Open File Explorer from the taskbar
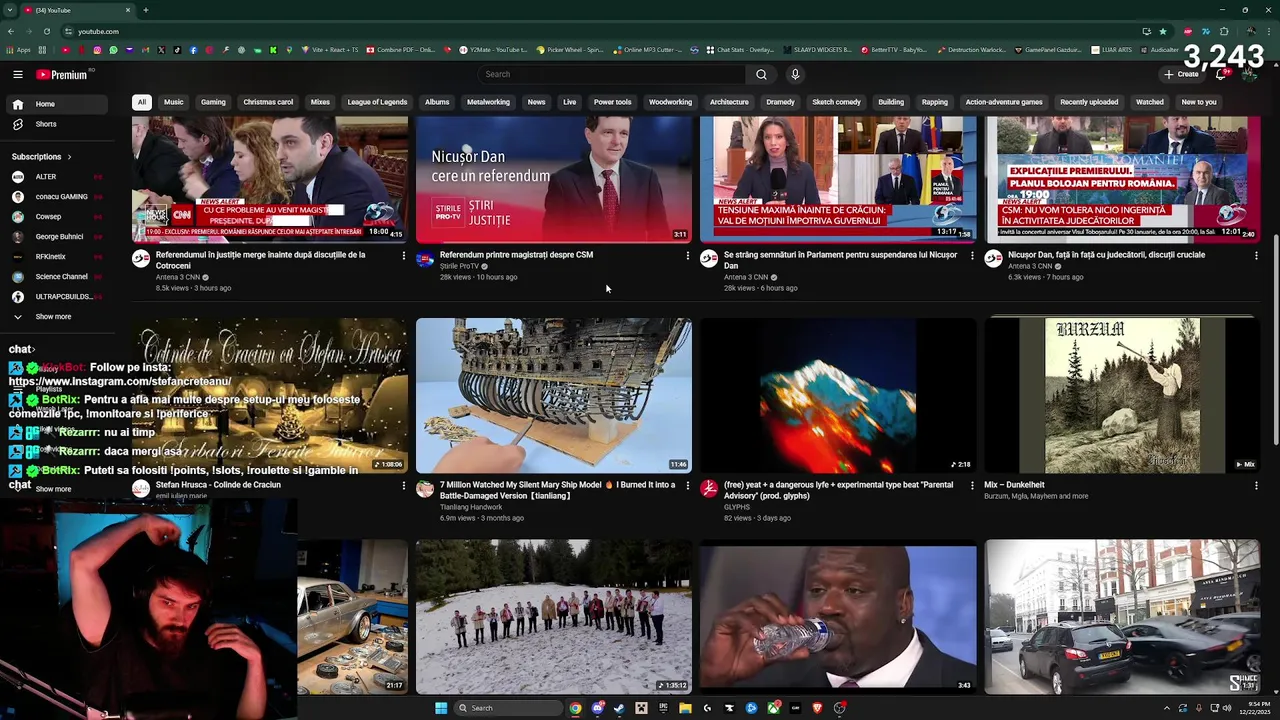 pyautogui.click(x=685, y=708)
